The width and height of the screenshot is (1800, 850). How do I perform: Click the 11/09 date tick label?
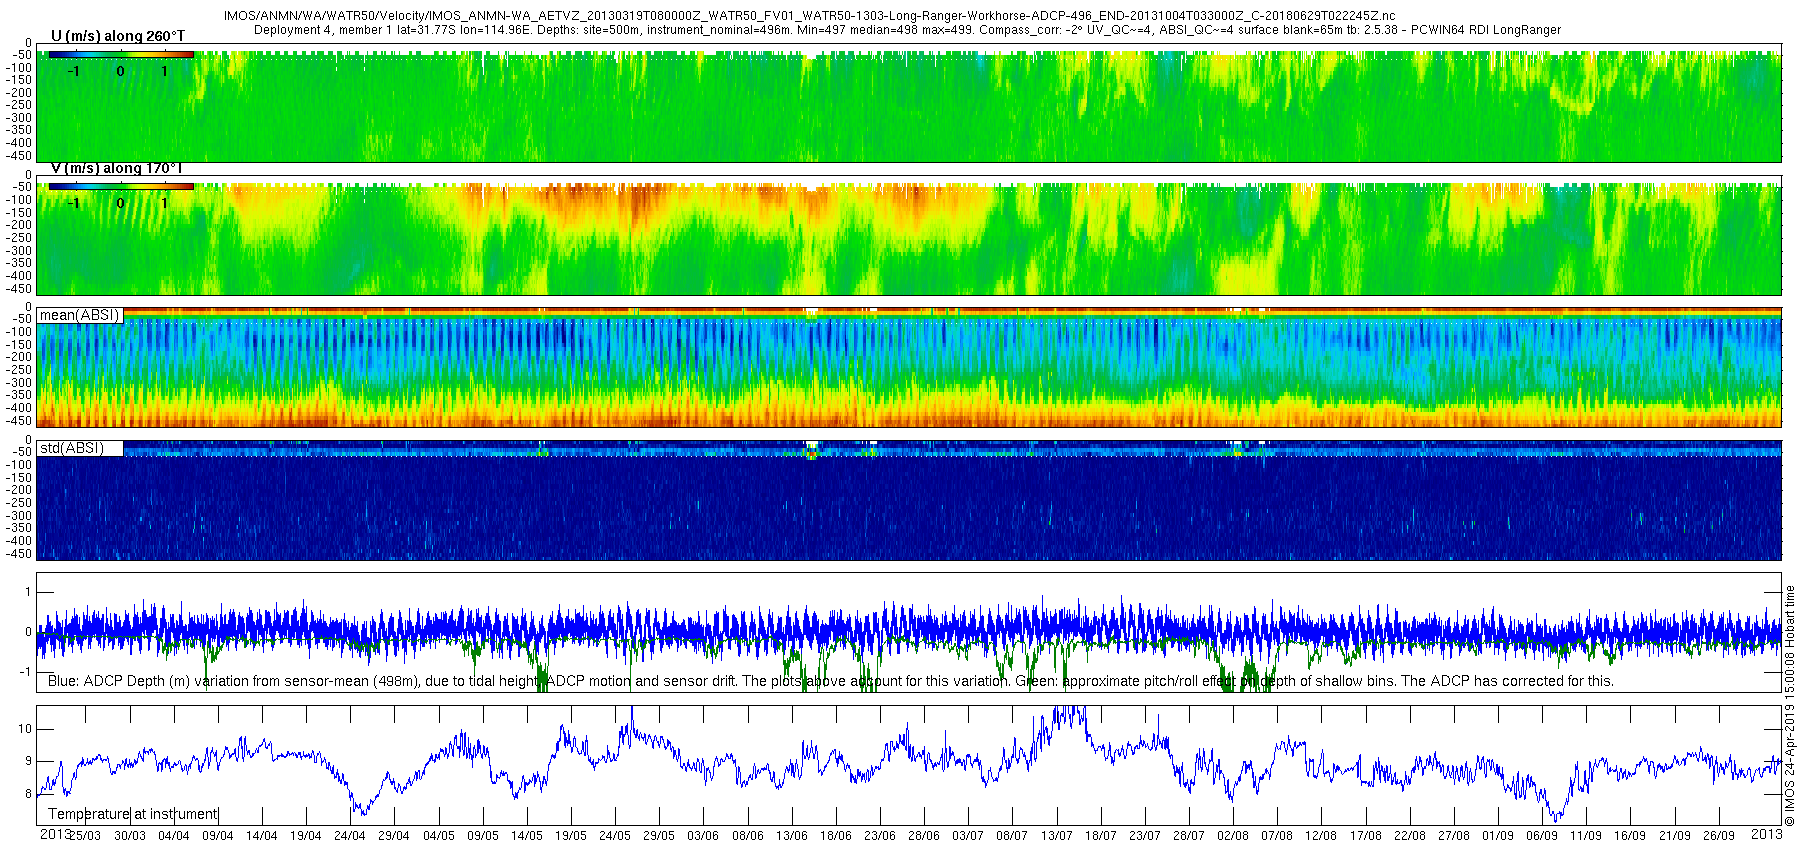point(1585,836)
